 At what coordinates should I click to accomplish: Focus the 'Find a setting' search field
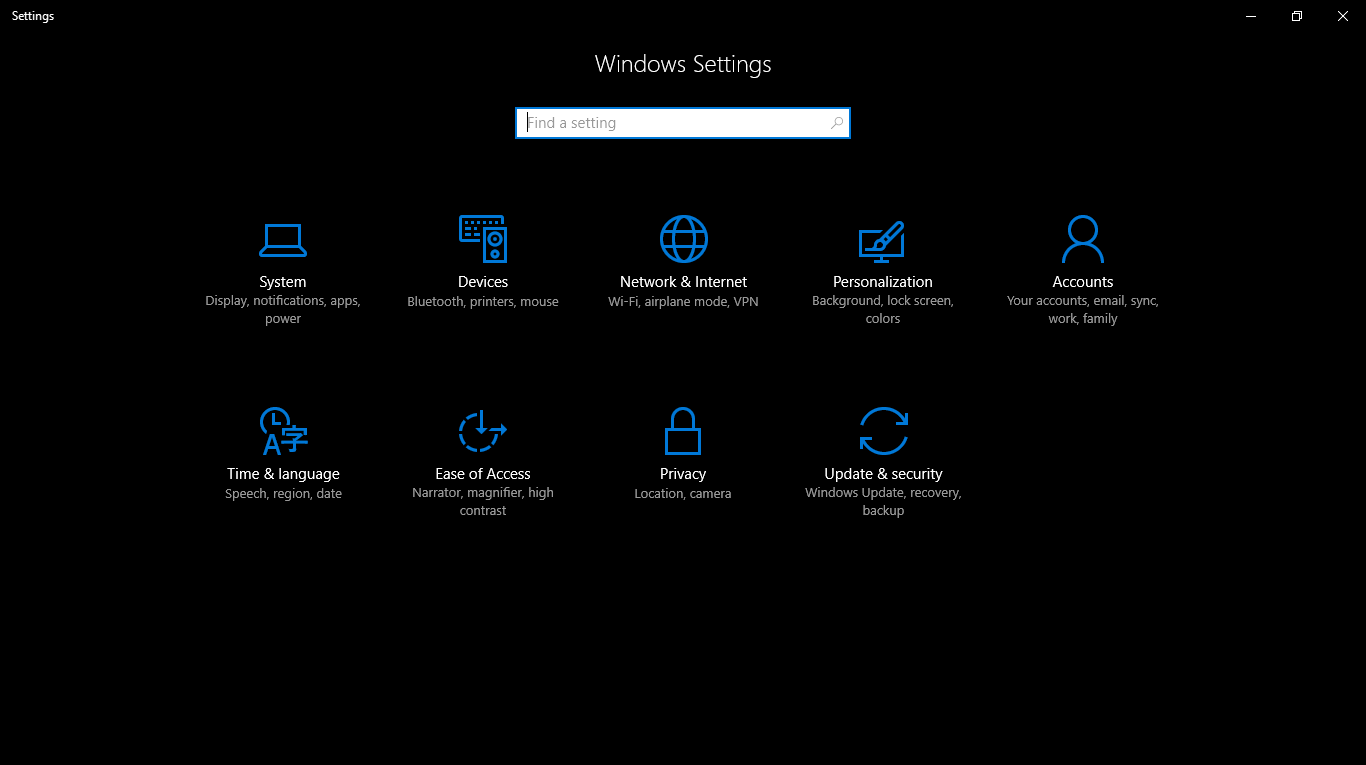683,123
